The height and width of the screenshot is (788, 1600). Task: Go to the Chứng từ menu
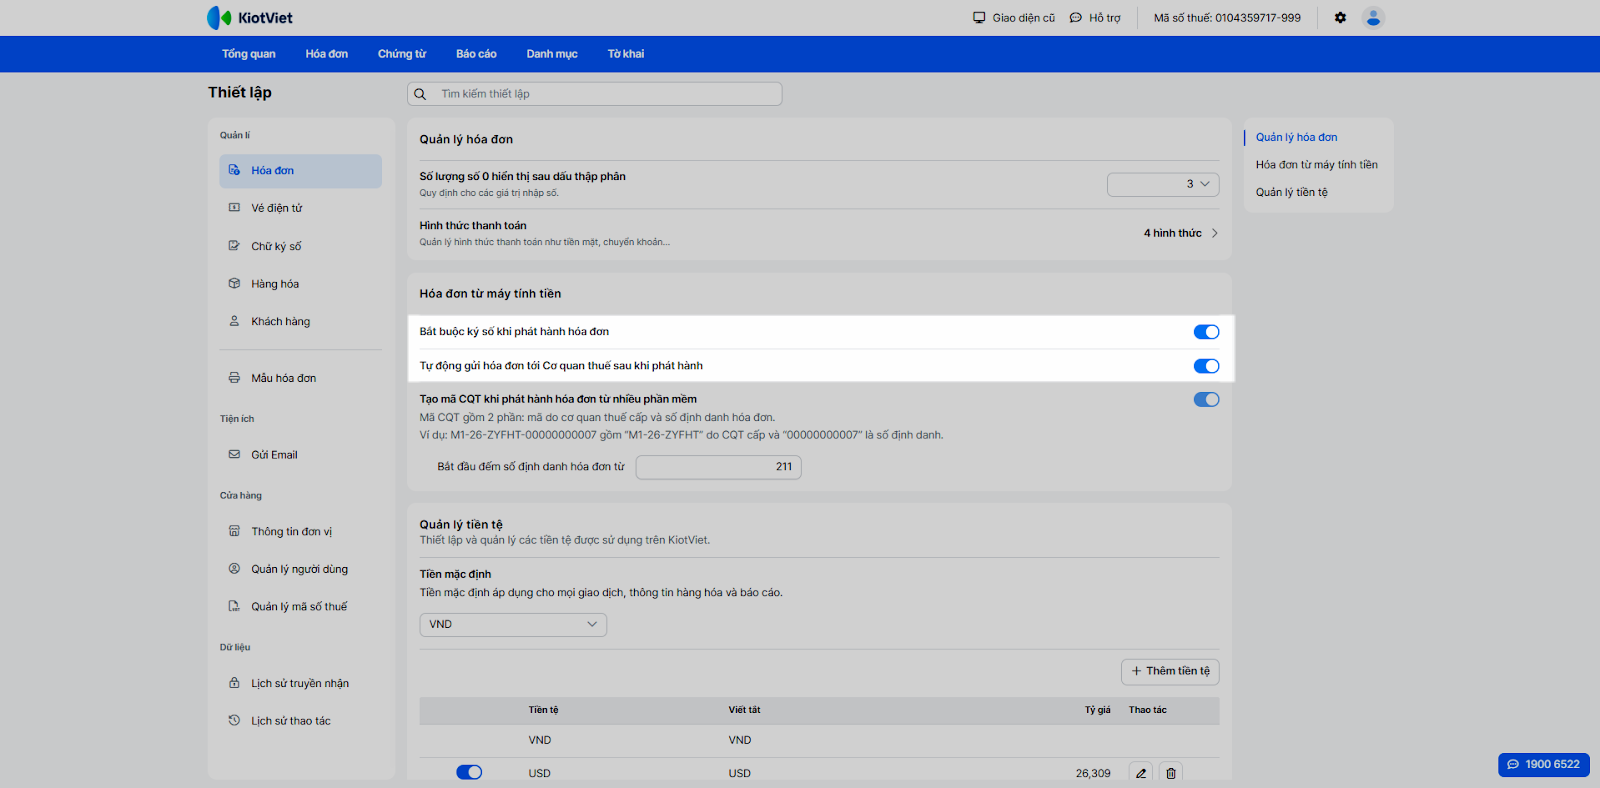[402, 54]
